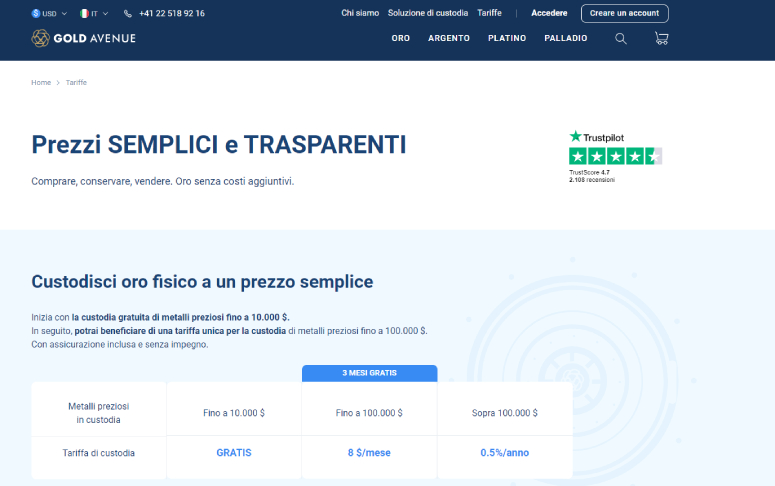Open the PLATINO menu
Viewport: 775px width, 486px height.
pyautogui.click(x=507, y=38)
